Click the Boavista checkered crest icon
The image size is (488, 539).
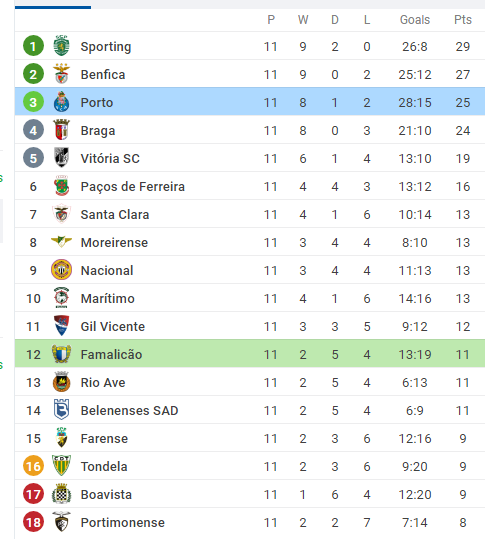point(62,494)
